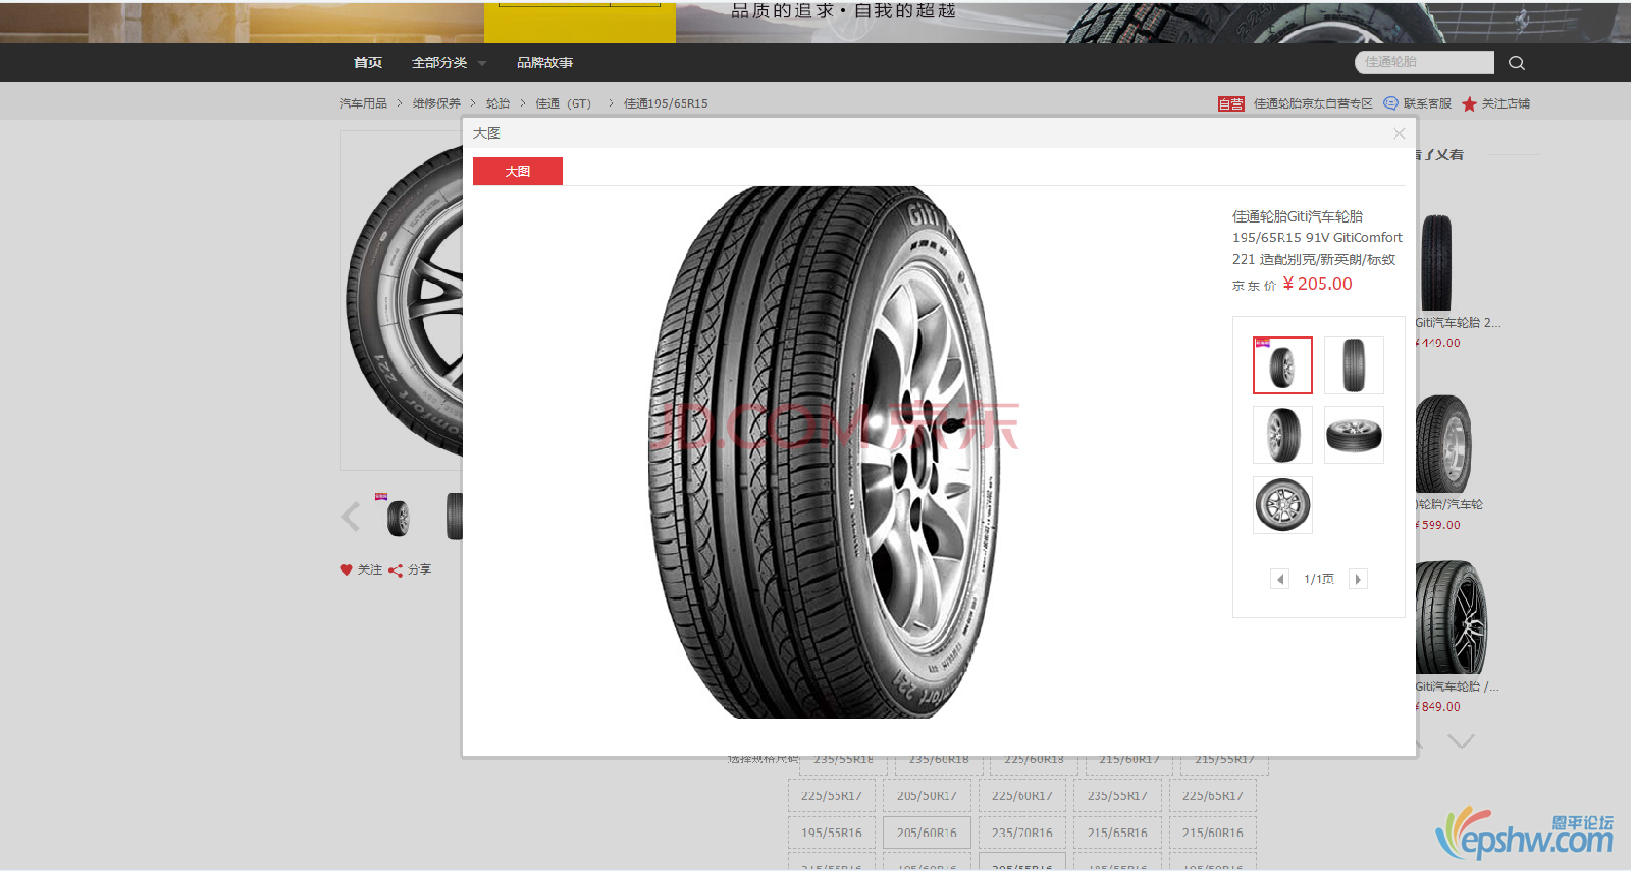Choose the 225/65R17 size option
The height and width of the screenshot is (871, 1631).
[x=1213, y=796]
